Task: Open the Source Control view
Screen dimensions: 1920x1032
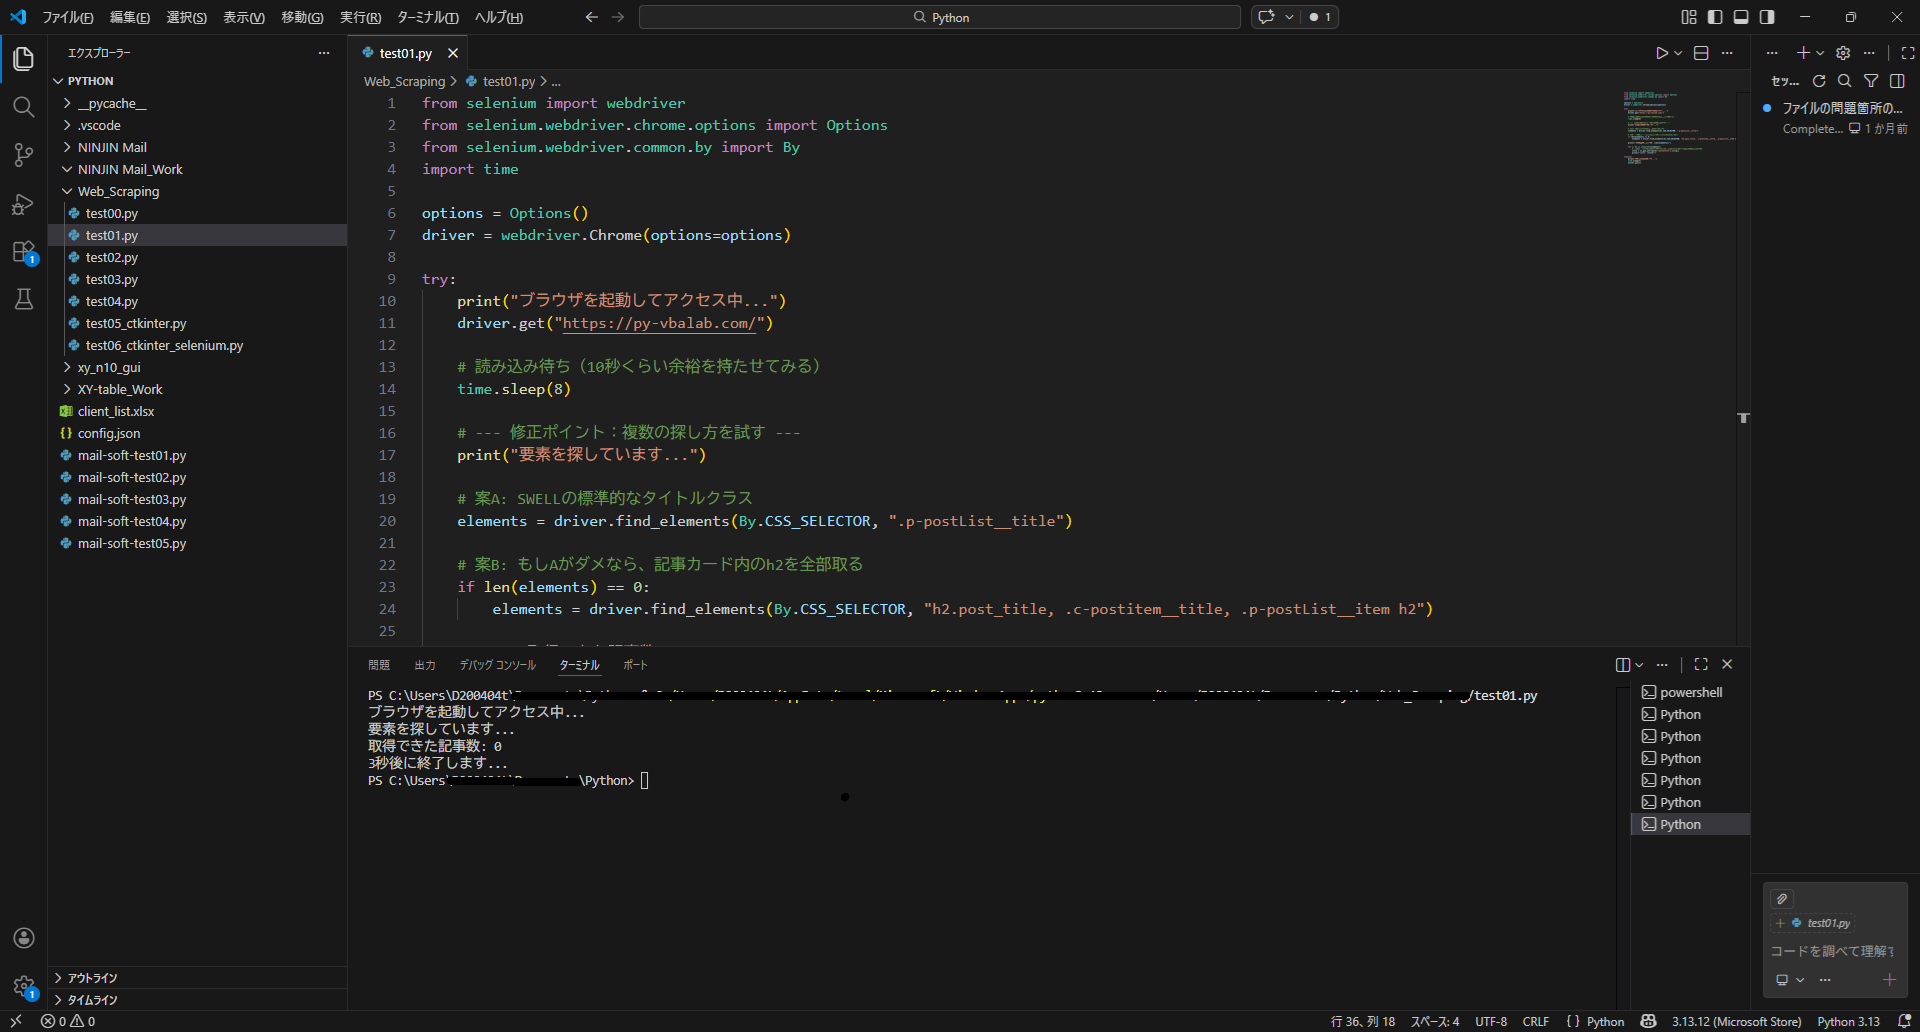Action: (24, 155)
